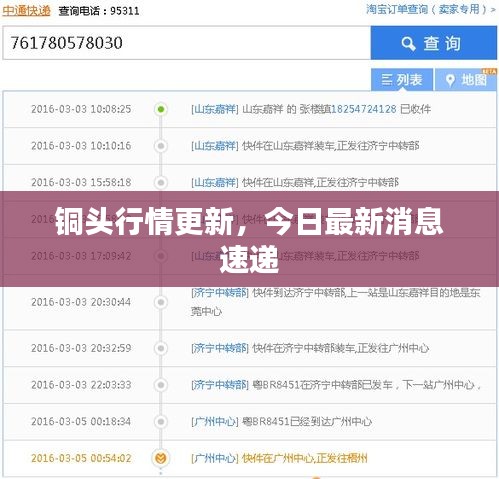The height and width of the screenshot is (479, 499).
Task: Click the map pin icon on 地图 tab
Action: [450, 80]
